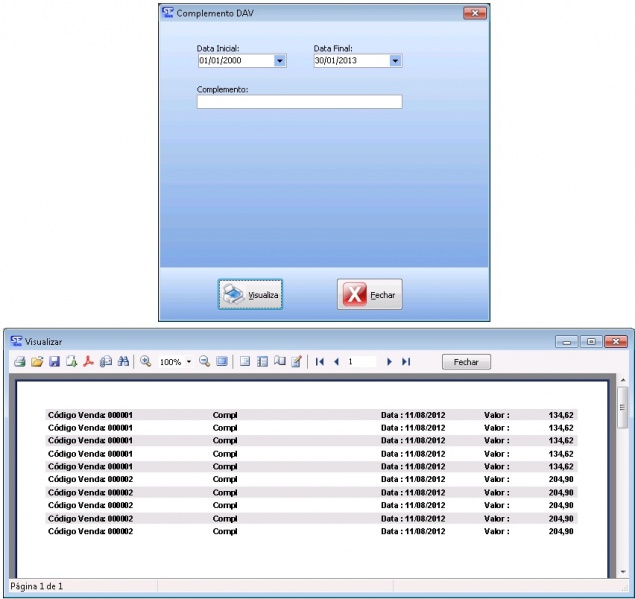Open report file with folder icon
The height and width of the screenshot is (599, 635).
(37, 362)
